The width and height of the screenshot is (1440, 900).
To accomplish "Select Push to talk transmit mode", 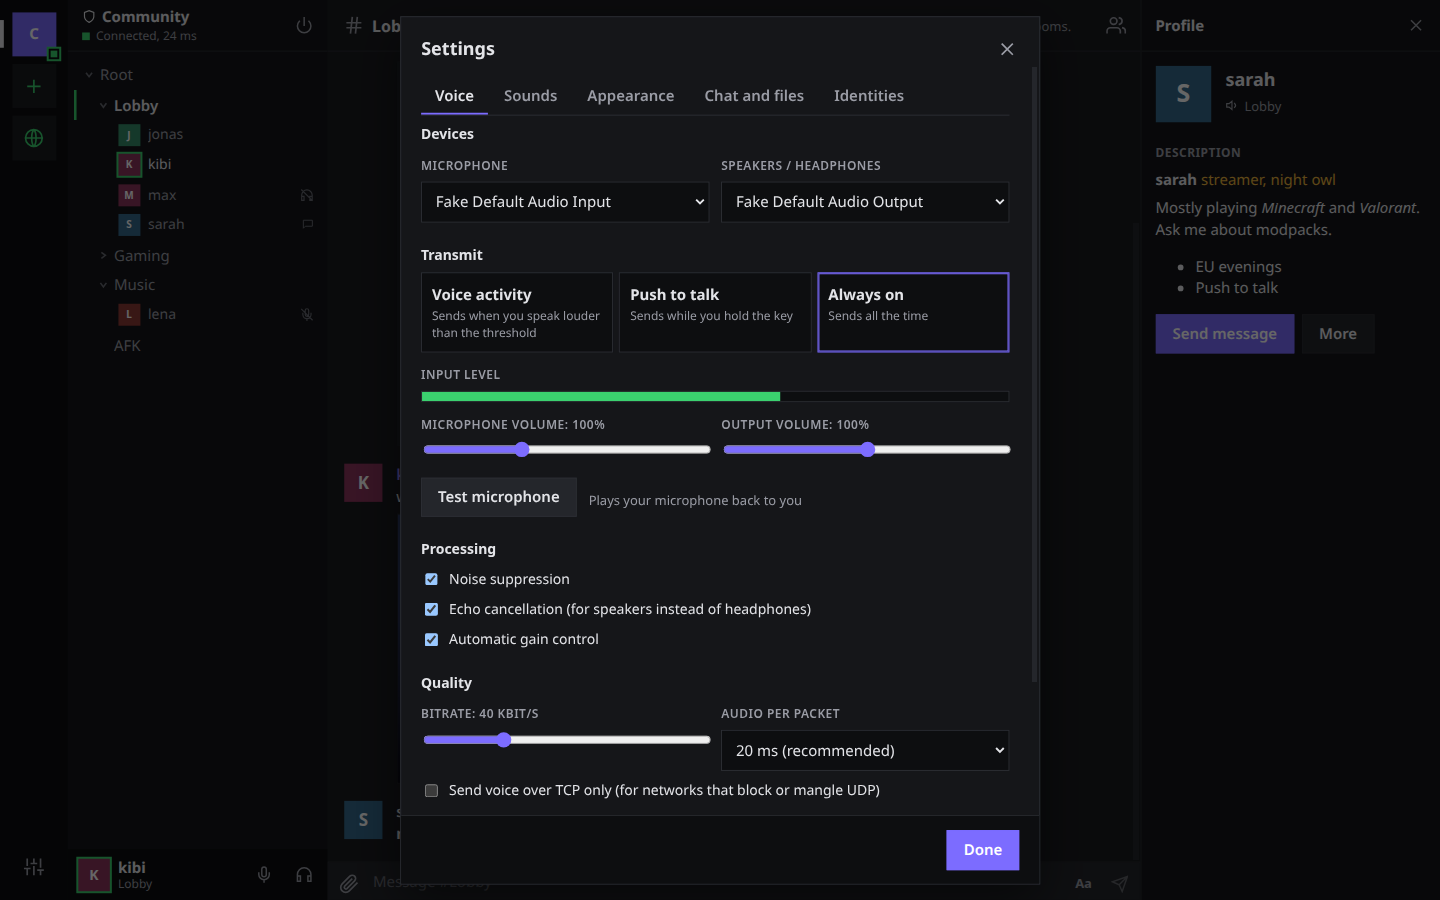I will (x=715, y=312).
